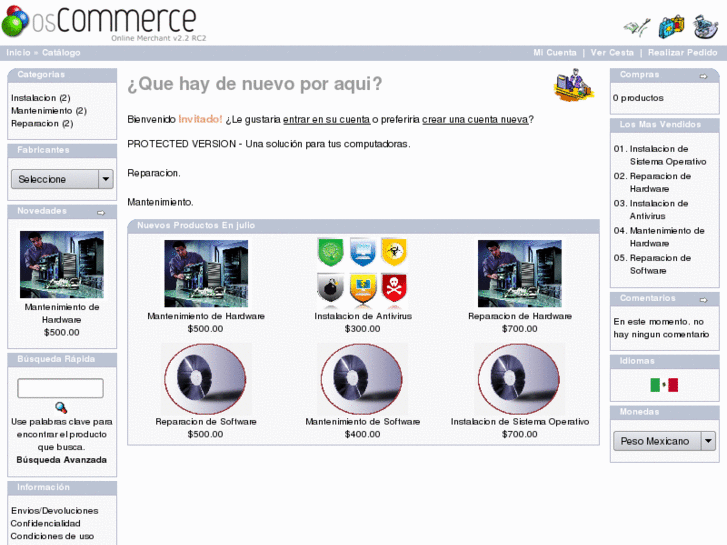
Task: Open Reparacion de Software disc image
Action: (x=206, y=379)
